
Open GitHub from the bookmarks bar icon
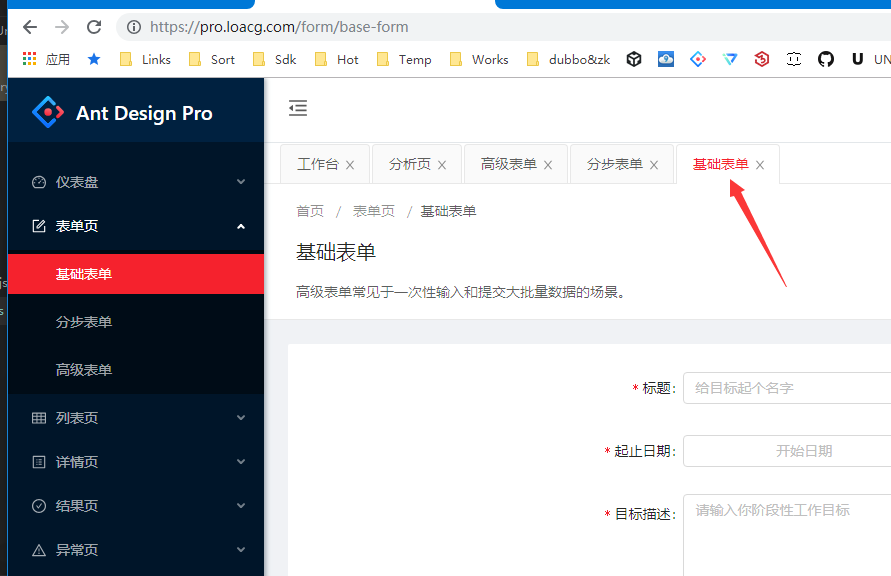click(x=826, y=59)
